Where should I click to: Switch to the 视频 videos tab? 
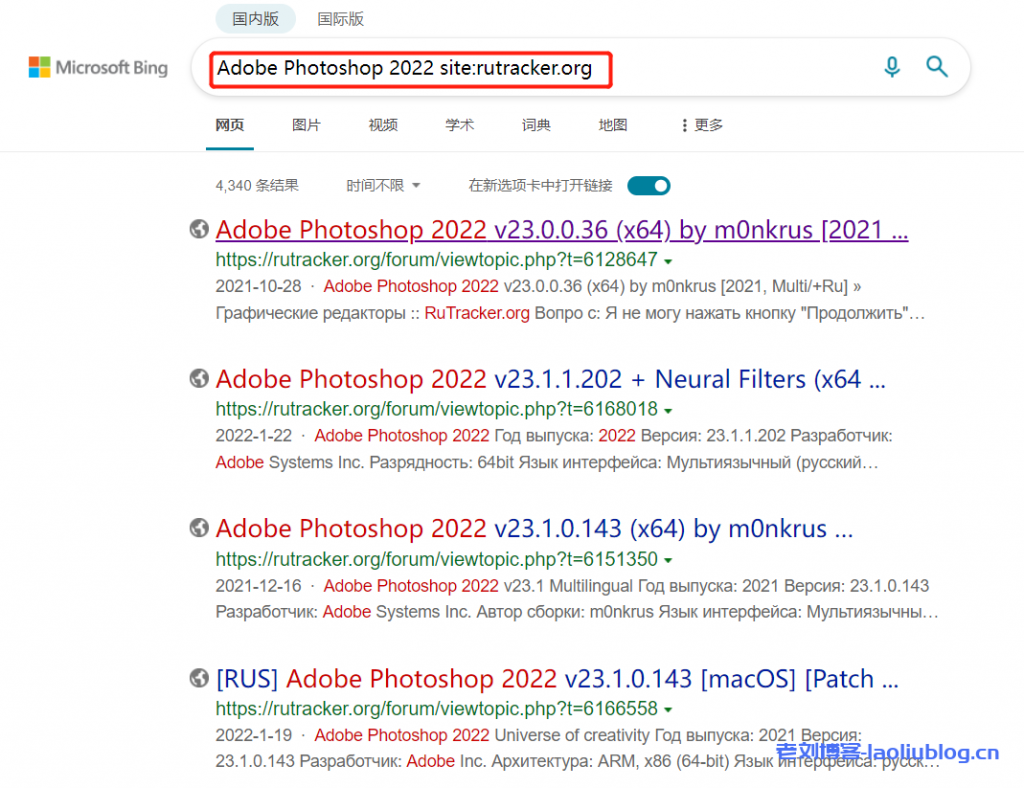click(x=382, y=125)
